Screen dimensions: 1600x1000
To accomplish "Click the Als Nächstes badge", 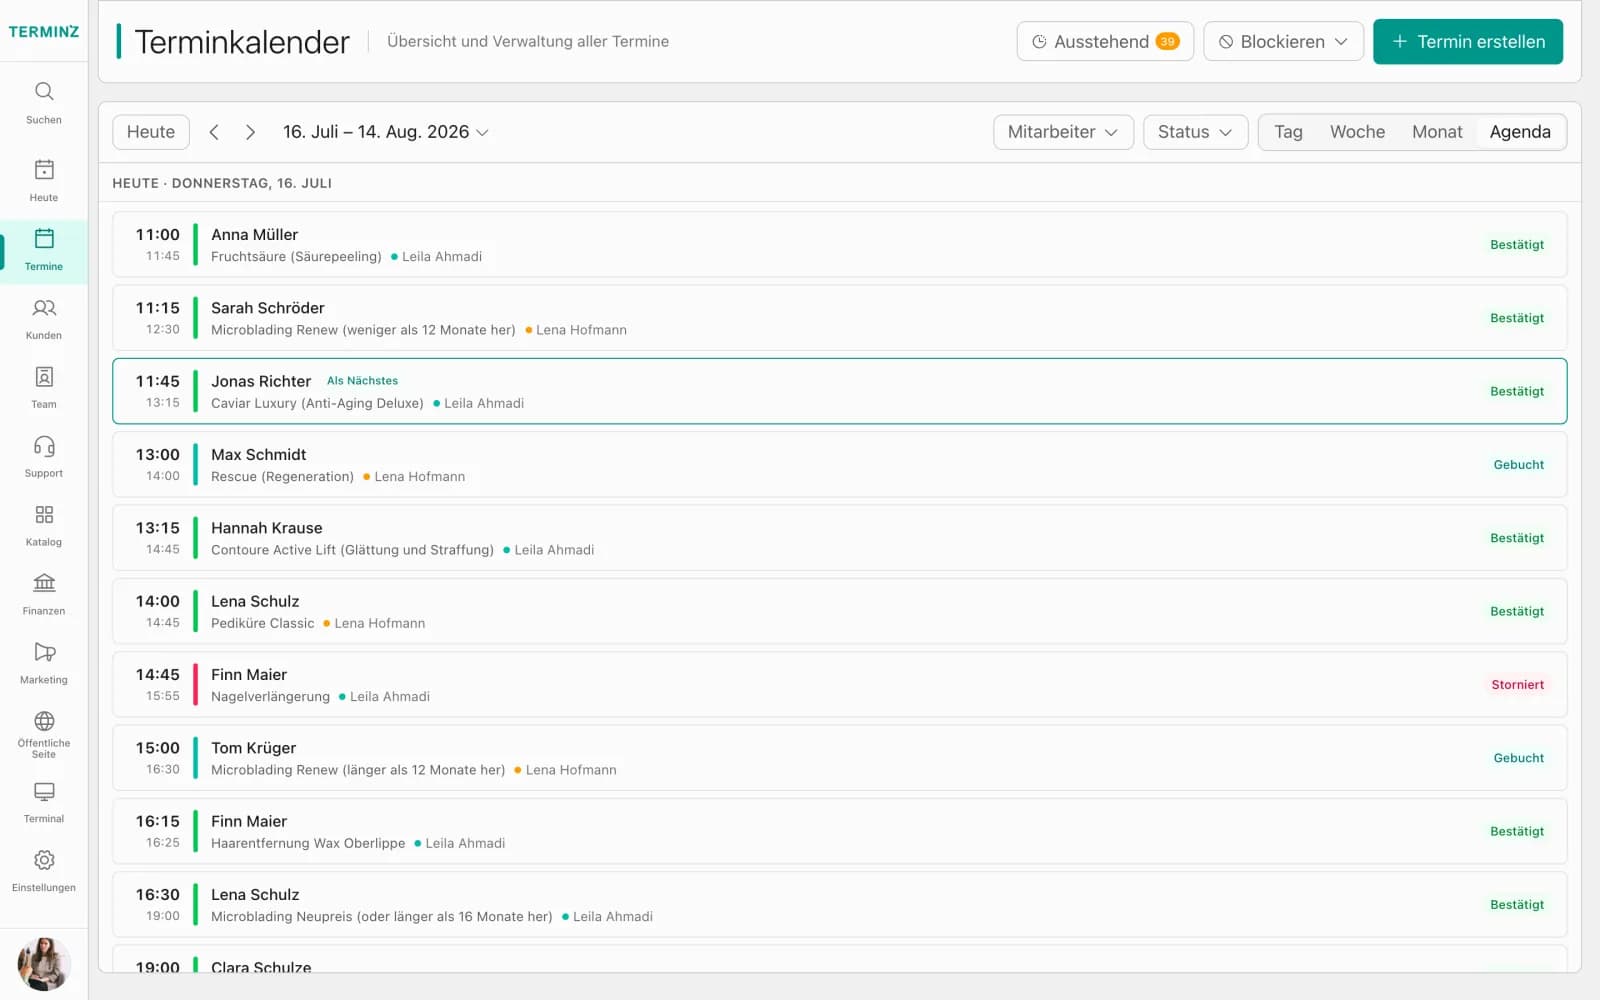I will [362, 381].
